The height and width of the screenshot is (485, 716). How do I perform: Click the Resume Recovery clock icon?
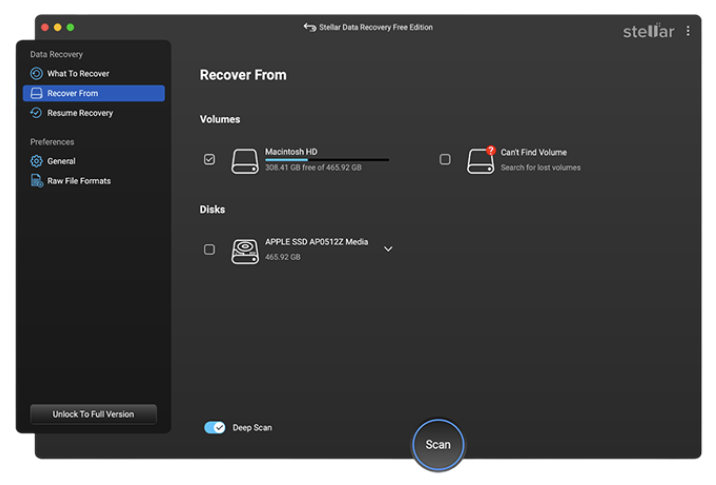click(37, 113)
